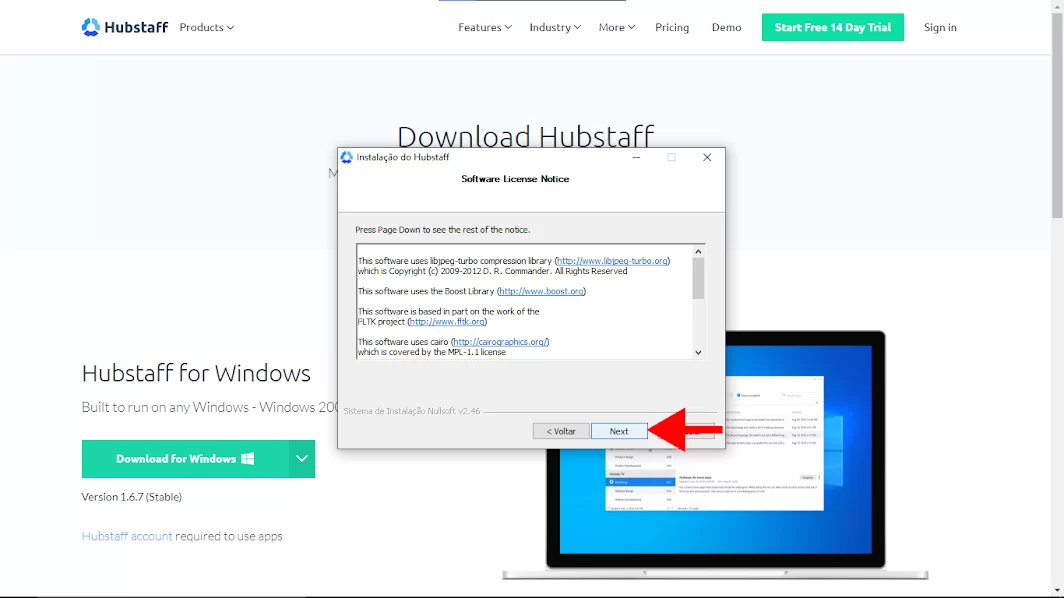This screenshot has height=598, width=1064.
Task: Open the Products dropdown menu
Action: click(206, 27)
